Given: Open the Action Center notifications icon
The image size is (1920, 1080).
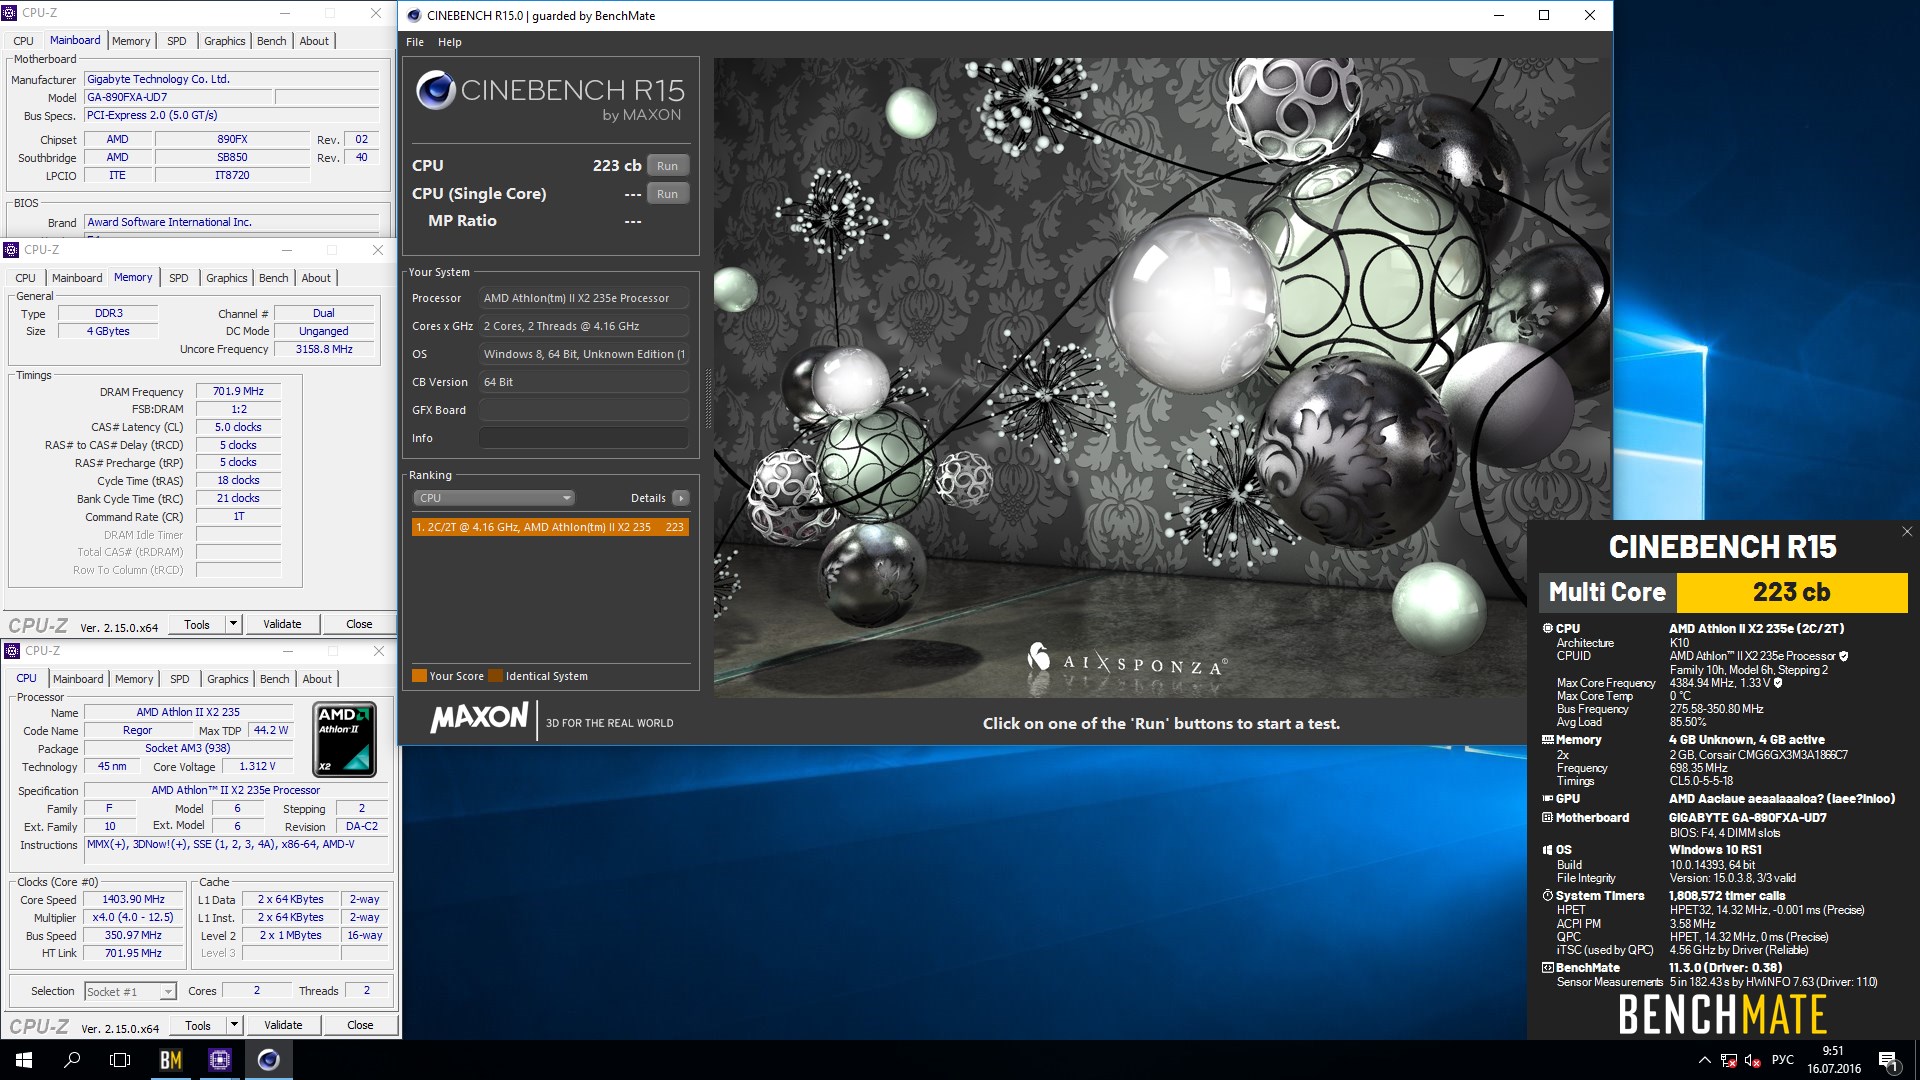Looking at the screenshot, I should pyautogui.click(x=1888, y=1060).
